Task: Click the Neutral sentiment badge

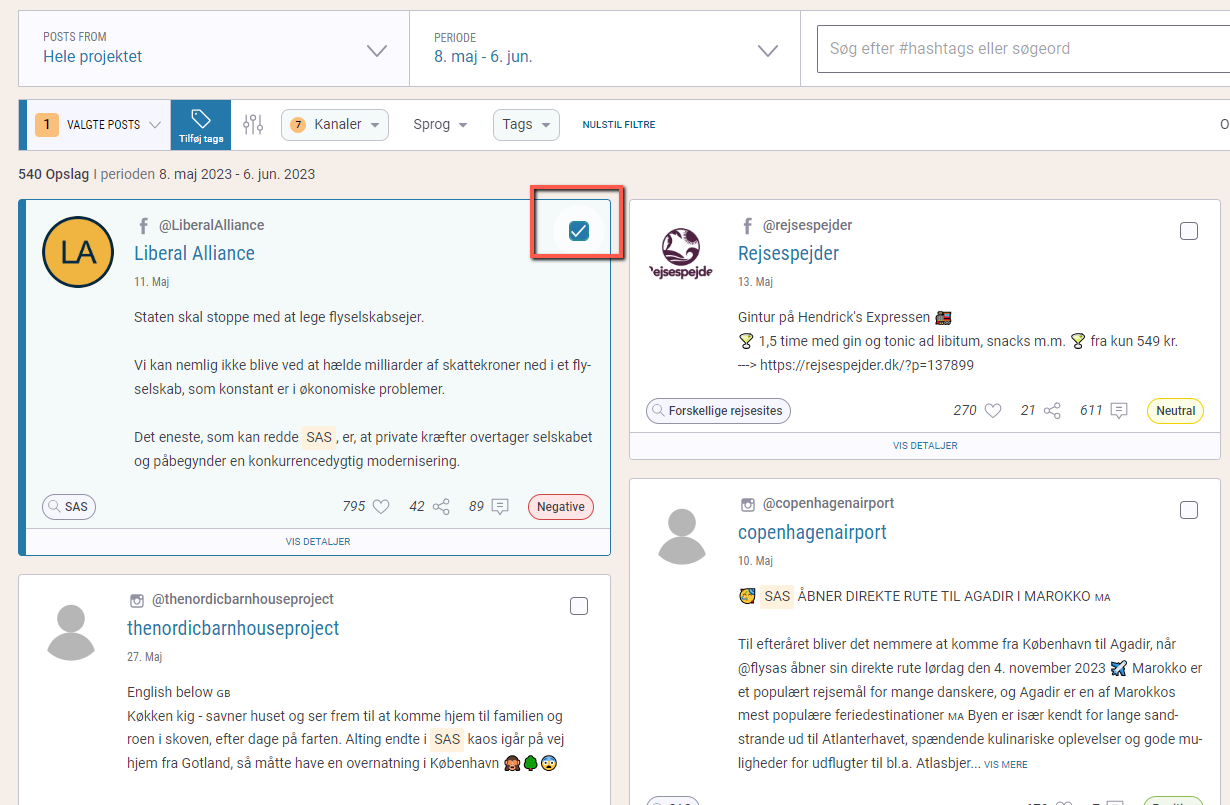Action: tap(1175, 411)
